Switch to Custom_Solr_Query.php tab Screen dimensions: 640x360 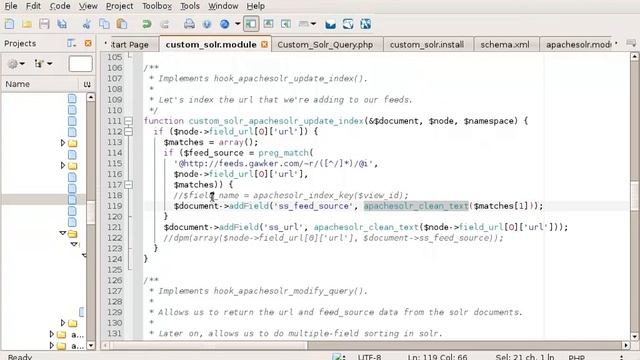pos(325,44)
